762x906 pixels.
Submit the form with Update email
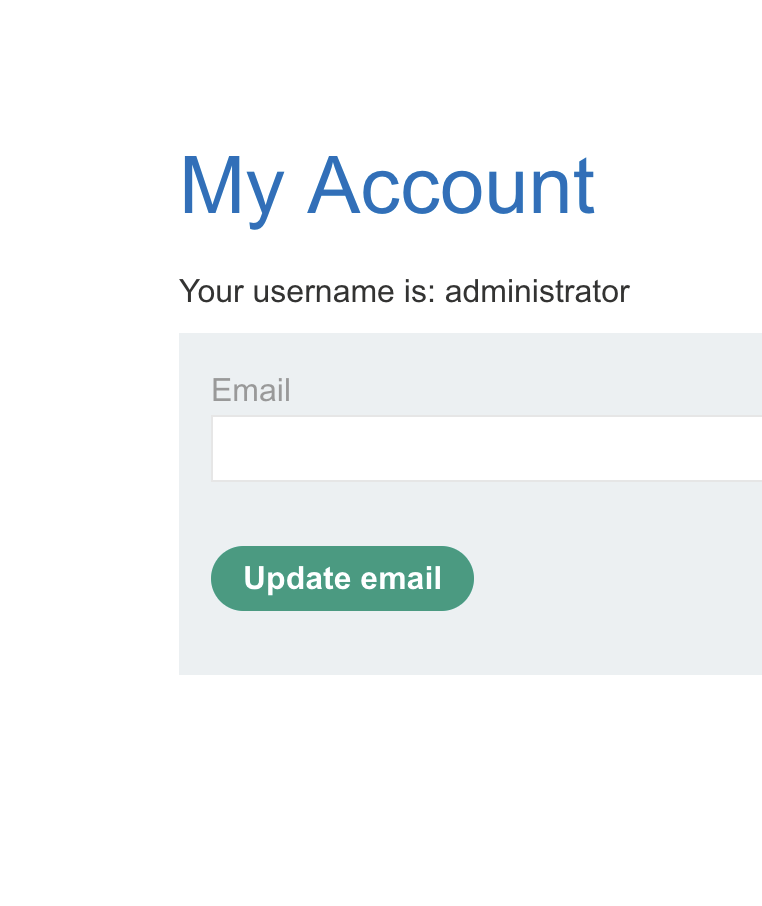[x=342, y=578]
